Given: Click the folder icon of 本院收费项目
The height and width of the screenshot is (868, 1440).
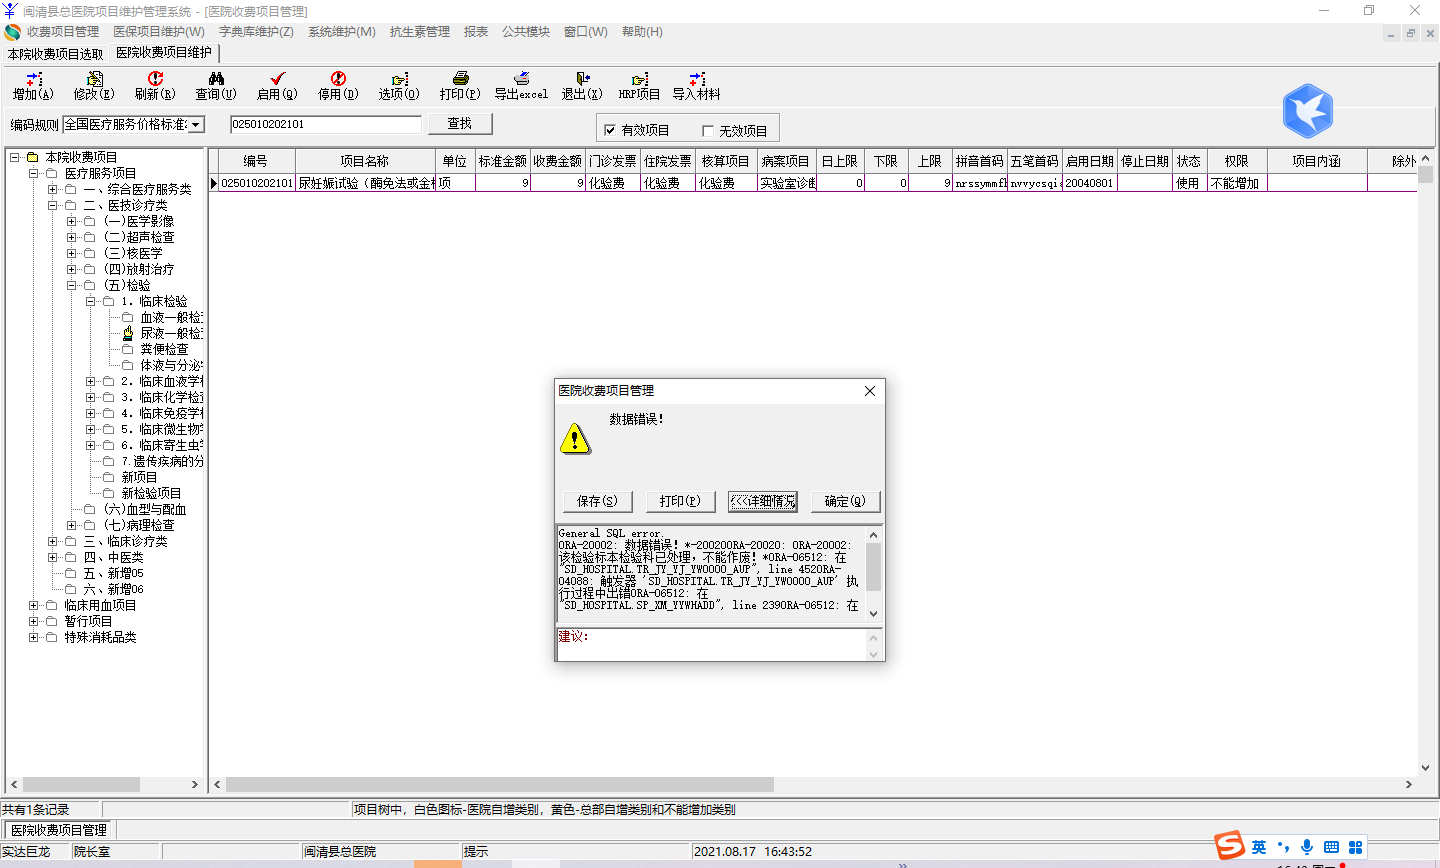Looking at the screenshot, I should click(x=33, y=157).
